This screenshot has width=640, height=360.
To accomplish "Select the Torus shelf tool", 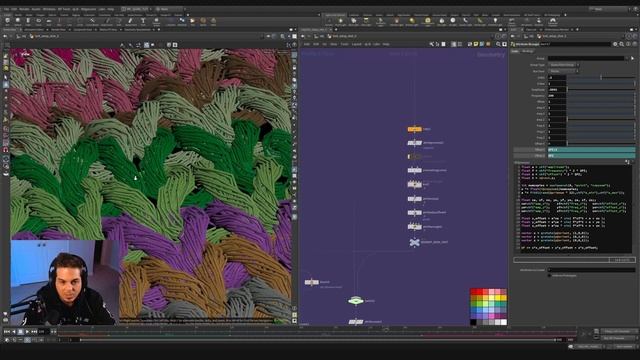I will click(x=39, y=21).
